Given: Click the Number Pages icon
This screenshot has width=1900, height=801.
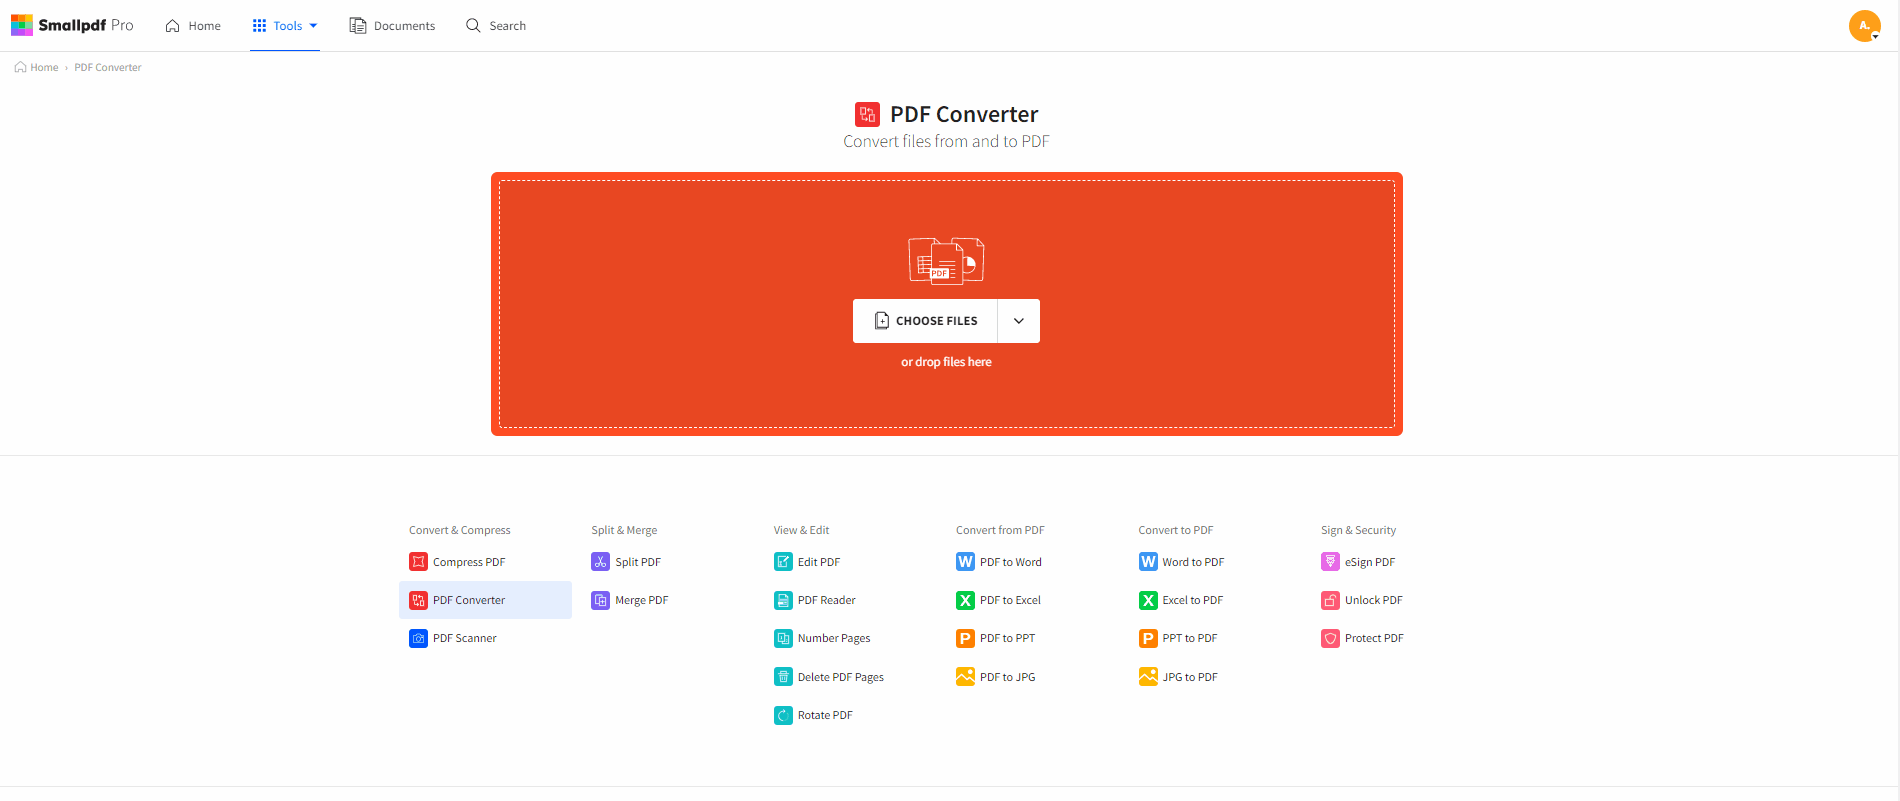Looking at the screenshot, I should 783,638.
